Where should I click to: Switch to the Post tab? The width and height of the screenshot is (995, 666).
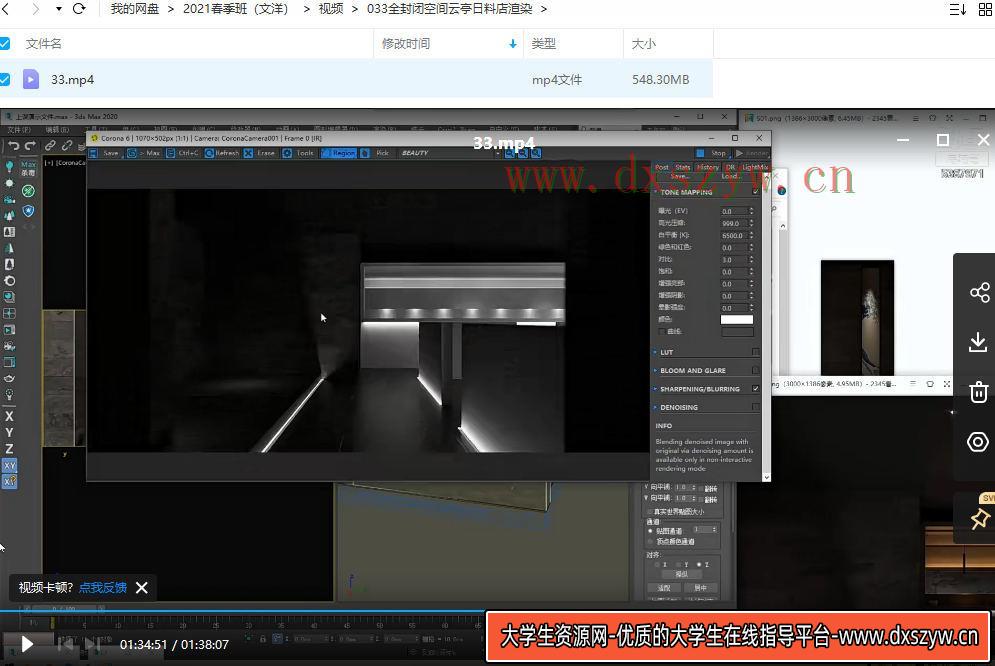click(662, 167)
